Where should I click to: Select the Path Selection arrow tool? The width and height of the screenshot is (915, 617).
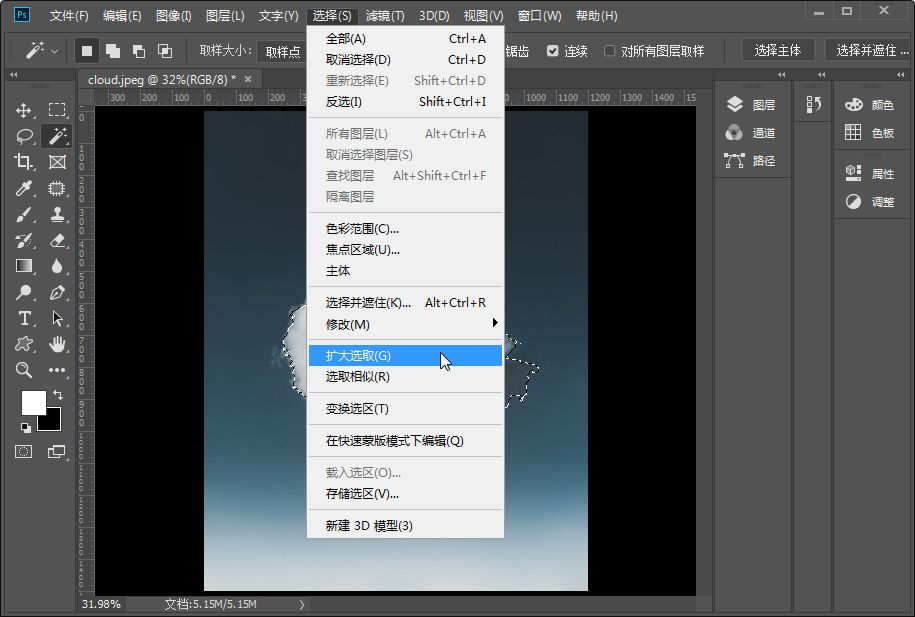pos(57,318)
